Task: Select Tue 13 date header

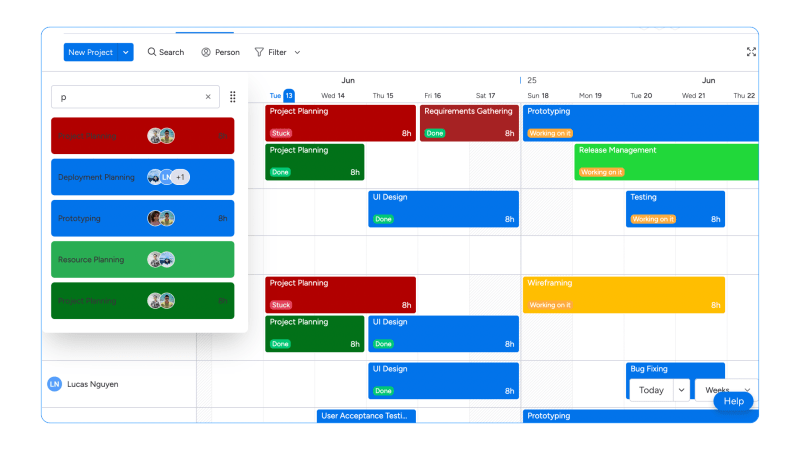Action: (282, 95)
